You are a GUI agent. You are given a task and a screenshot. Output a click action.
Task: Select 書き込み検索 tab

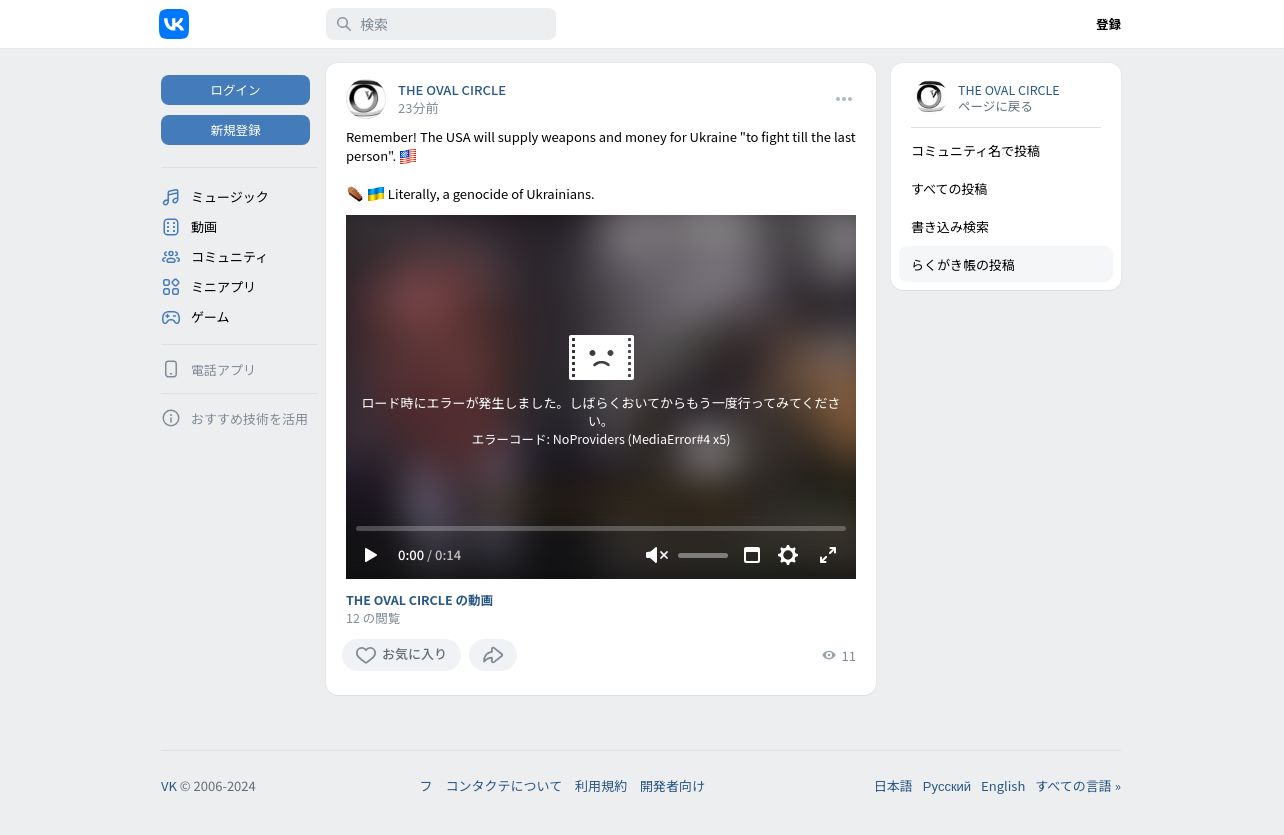[x=1006, y=227]
